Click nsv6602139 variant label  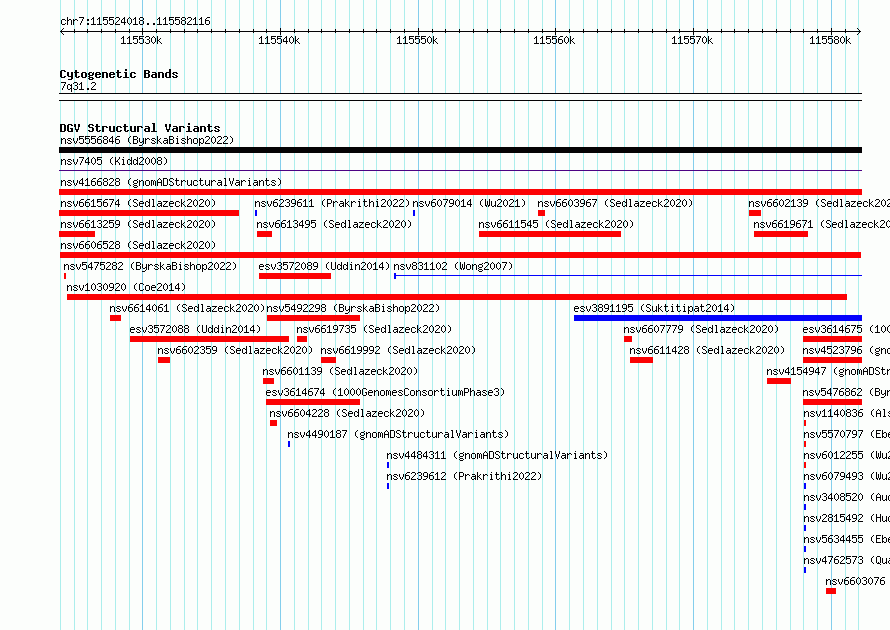coord(818,203)
